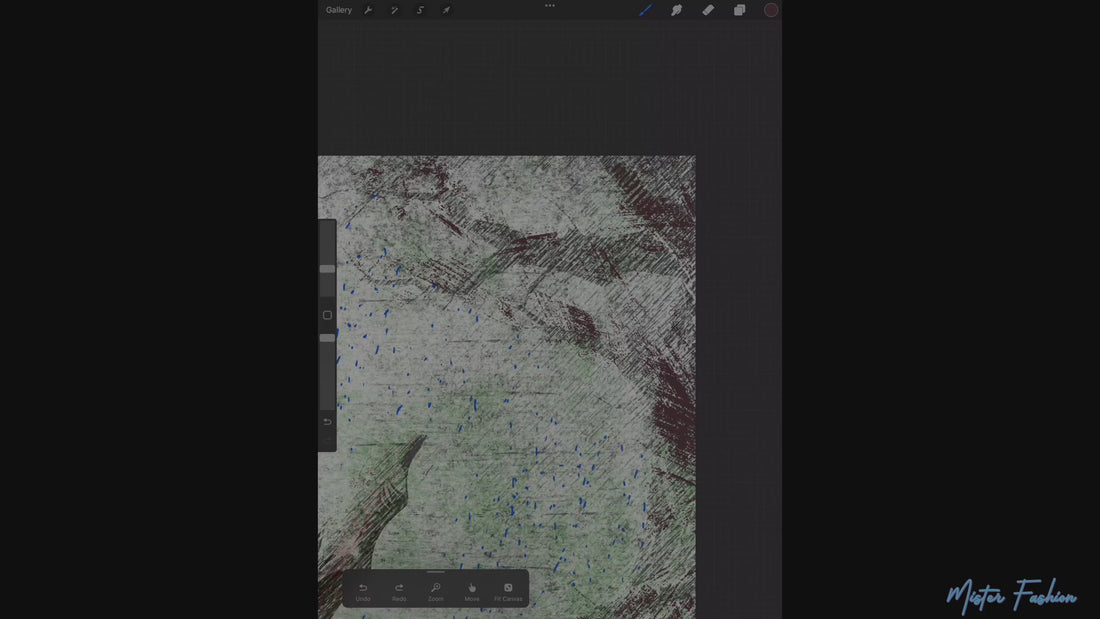Select the Smudge tool
1100x619 pixels.
coord(676,10)
